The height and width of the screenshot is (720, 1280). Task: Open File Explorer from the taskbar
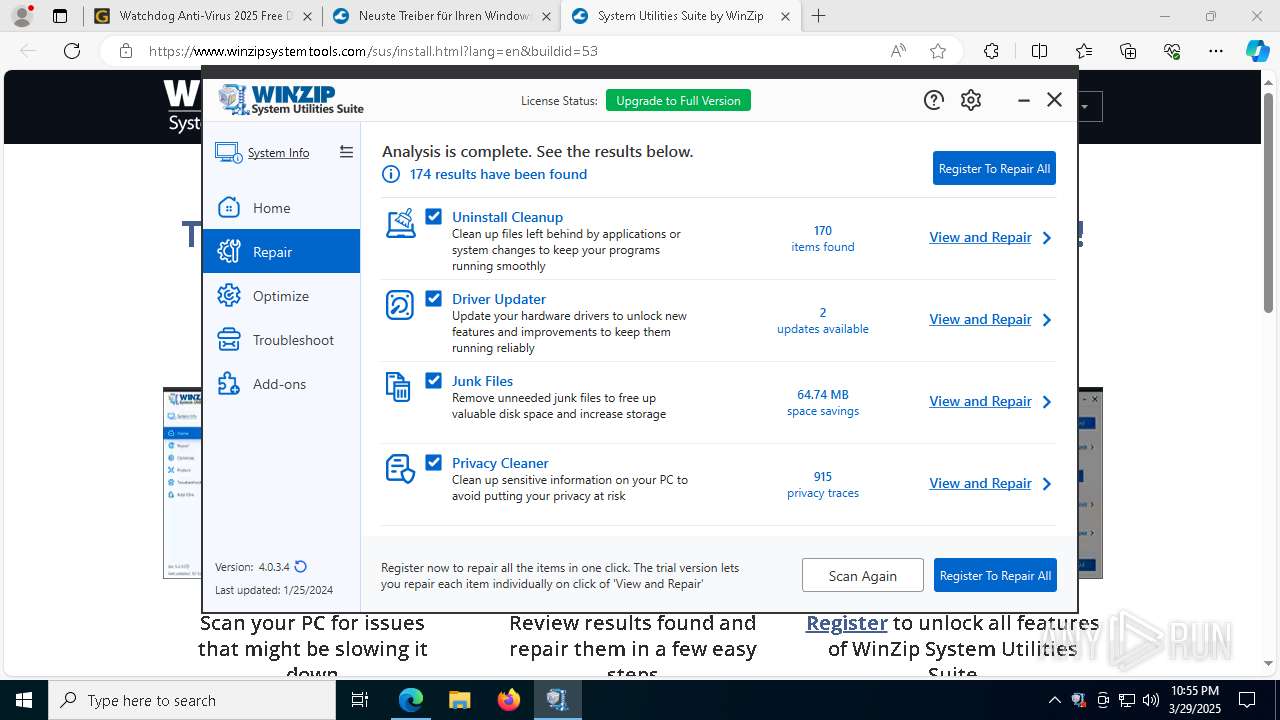pyautogui.click(x=460, y=700)
